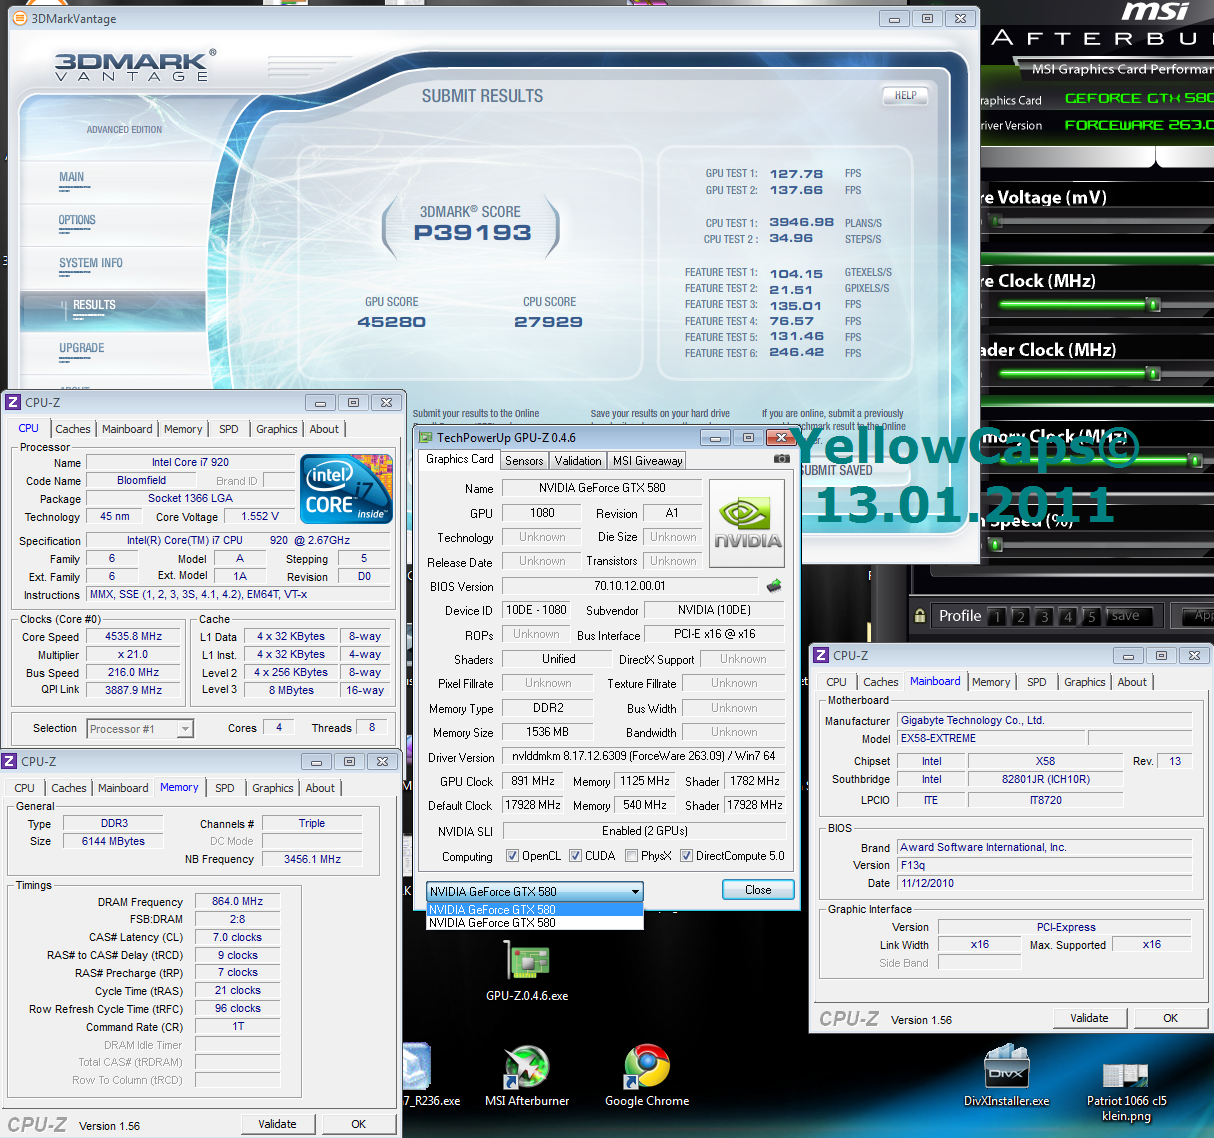Click the 3DMark score P39193 display

(x=473, y=232)
